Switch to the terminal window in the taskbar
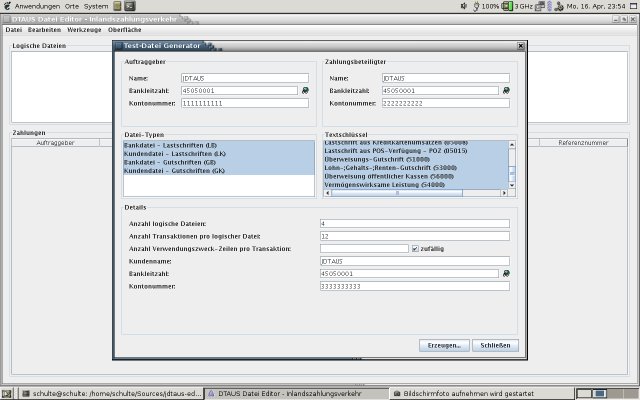640x400 pixels. click(x=108, y=393)
